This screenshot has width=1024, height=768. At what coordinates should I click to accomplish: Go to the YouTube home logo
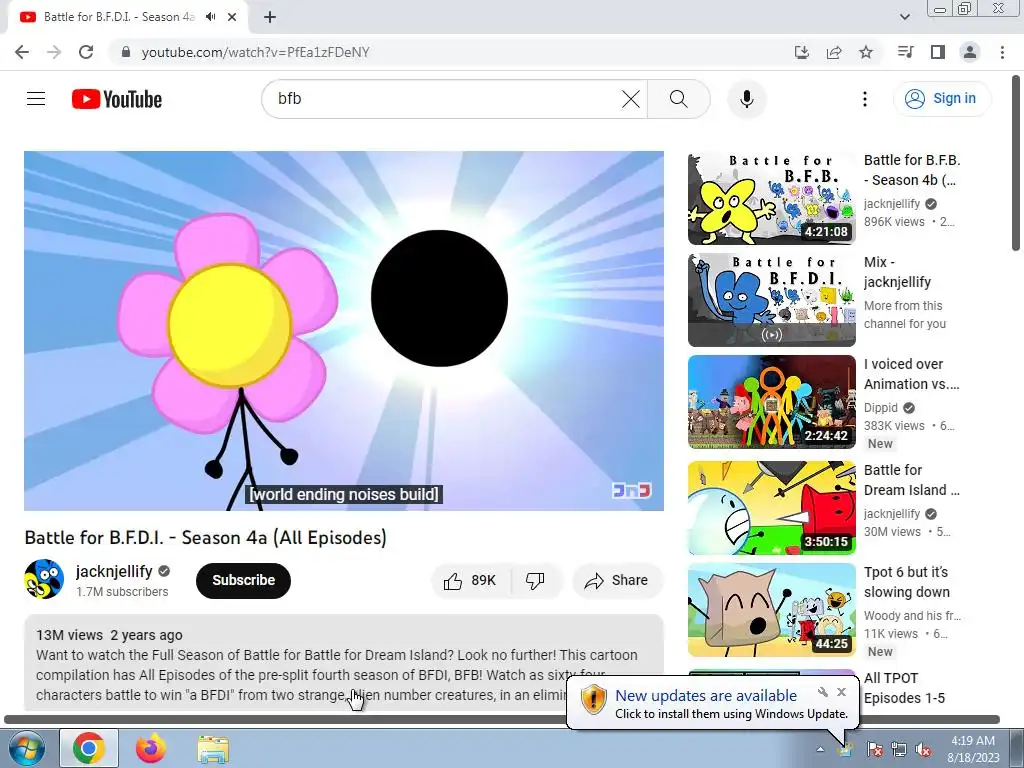pos(117,99)
